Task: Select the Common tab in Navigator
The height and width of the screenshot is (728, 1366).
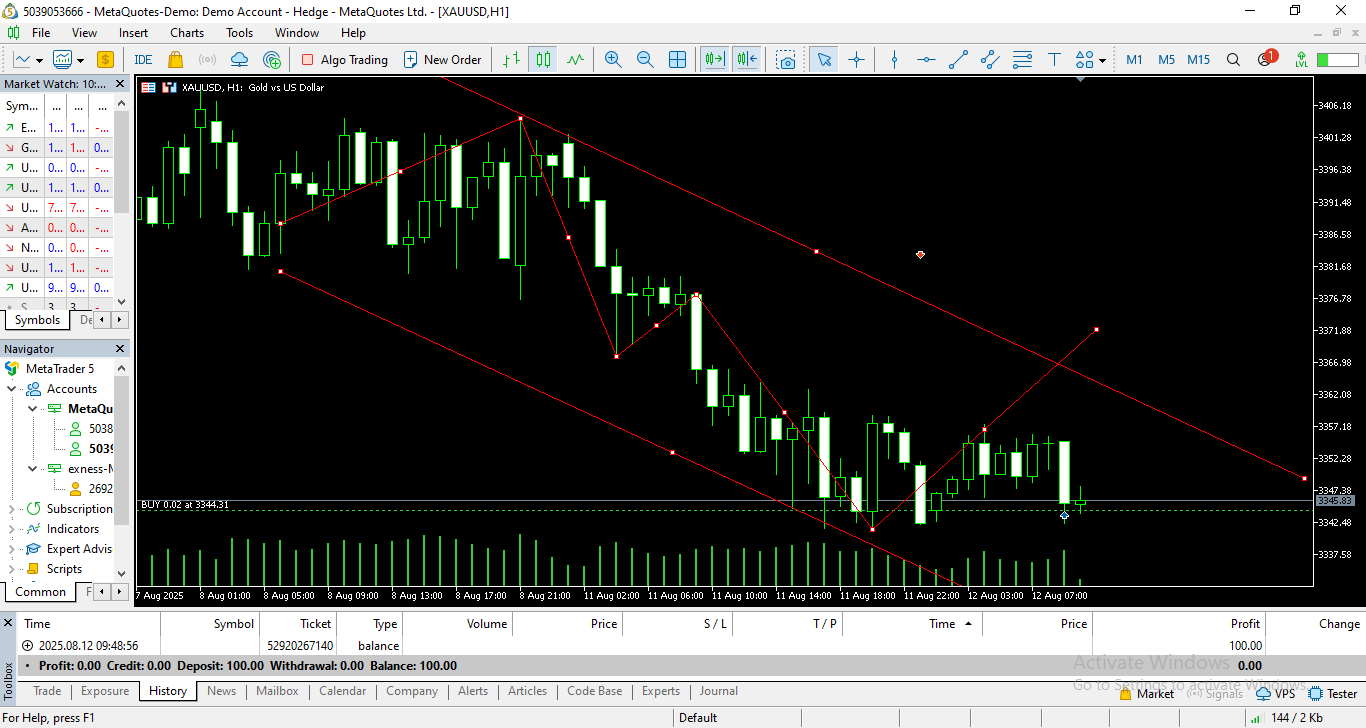Action: click(40, 592)
